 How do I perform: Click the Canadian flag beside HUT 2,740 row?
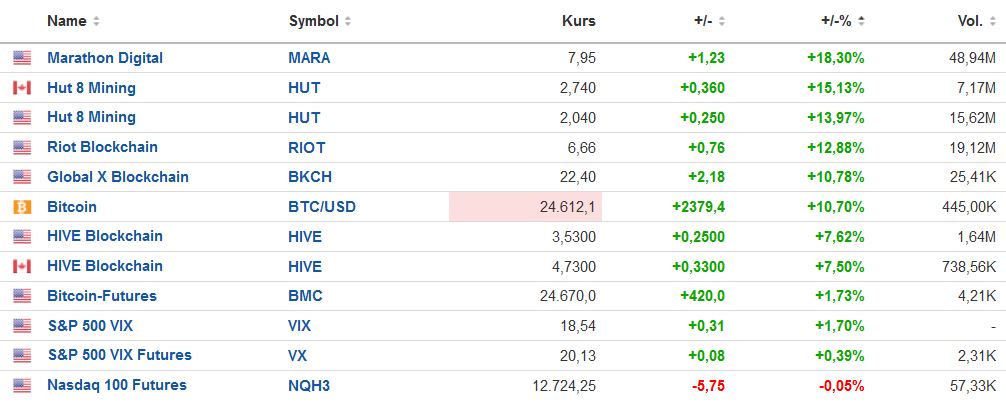tap(22, 88)
